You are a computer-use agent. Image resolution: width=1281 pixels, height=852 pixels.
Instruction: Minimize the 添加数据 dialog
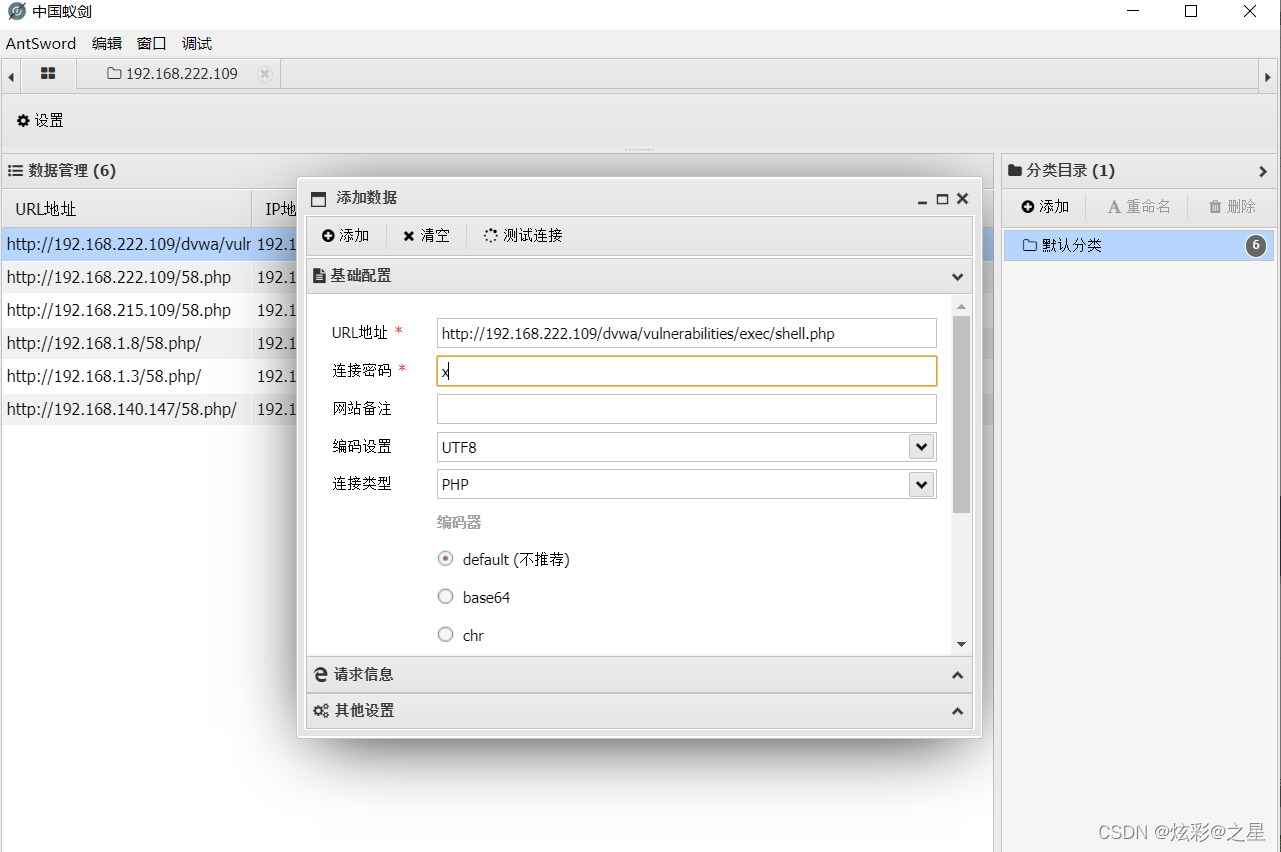pos(922,200)
